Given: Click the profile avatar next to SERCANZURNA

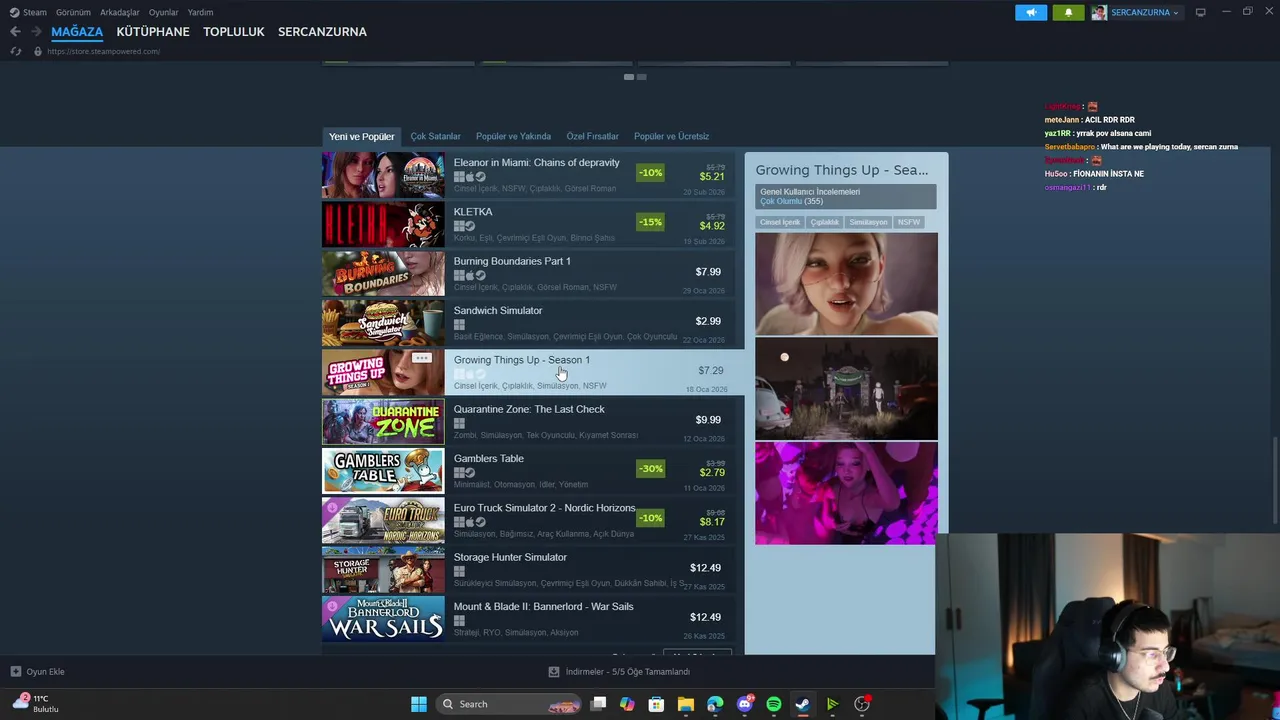Looking at the screenshot, I should [1099, 12].
